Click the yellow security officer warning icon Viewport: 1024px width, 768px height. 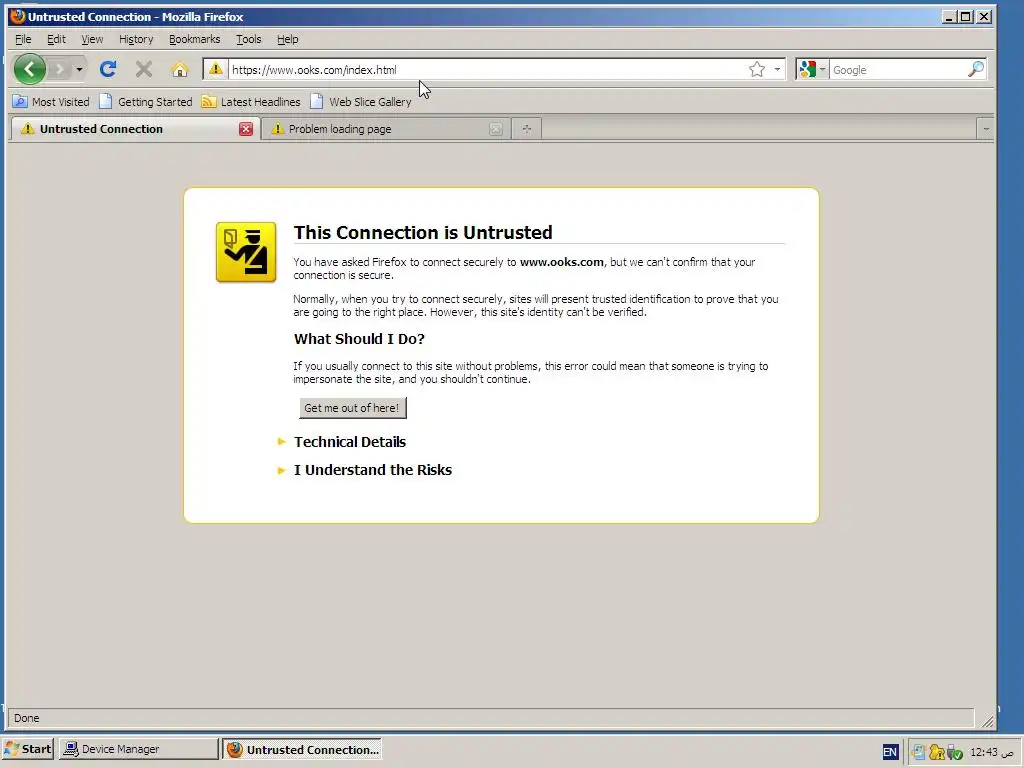click(x=246, y=252)
